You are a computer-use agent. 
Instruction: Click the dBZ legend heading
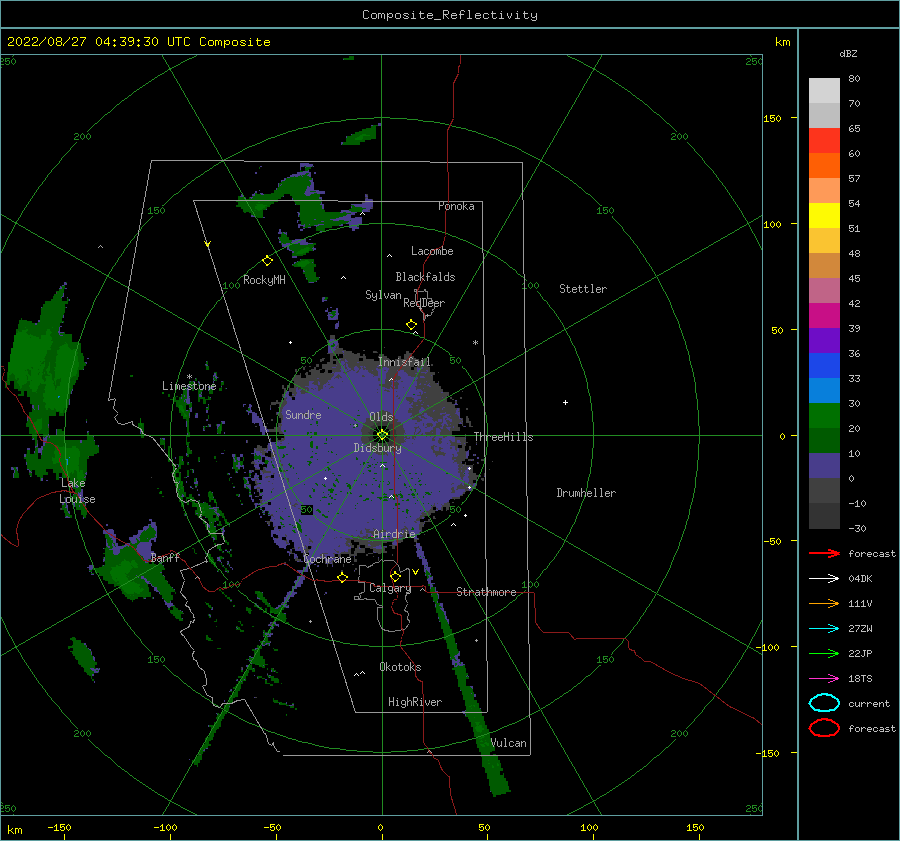(x=848, y=53)
